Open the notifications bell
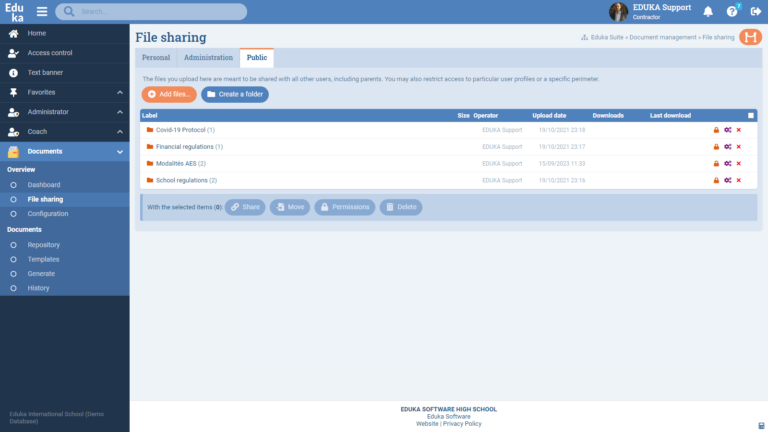The width and height of the screenshot is (768, 432). (x=708, y=12)
